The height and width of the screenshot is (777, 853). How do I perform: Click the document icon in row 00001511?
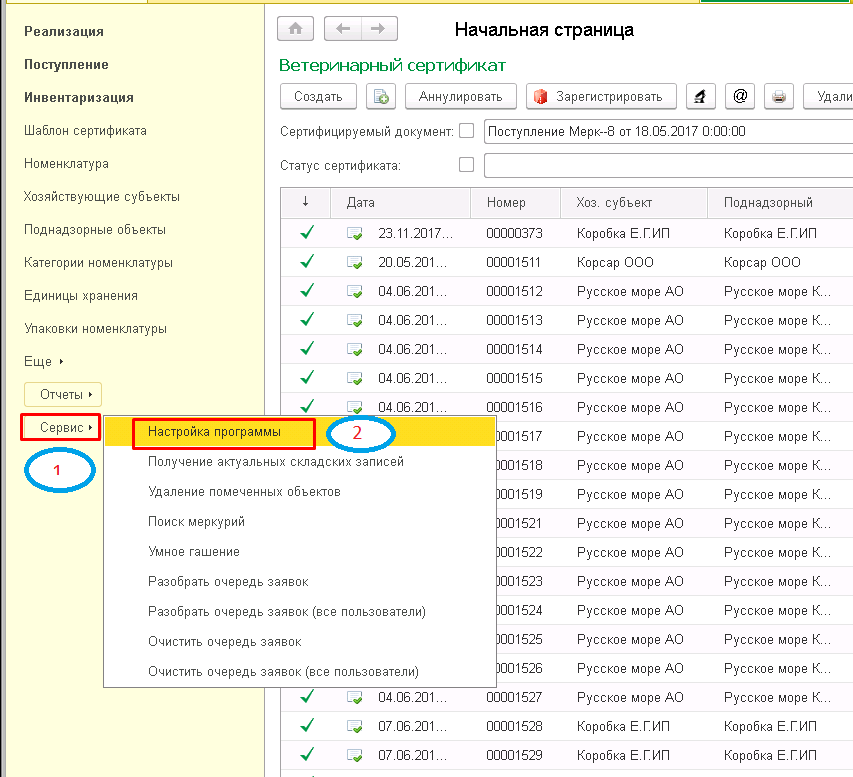pos(355,262)
